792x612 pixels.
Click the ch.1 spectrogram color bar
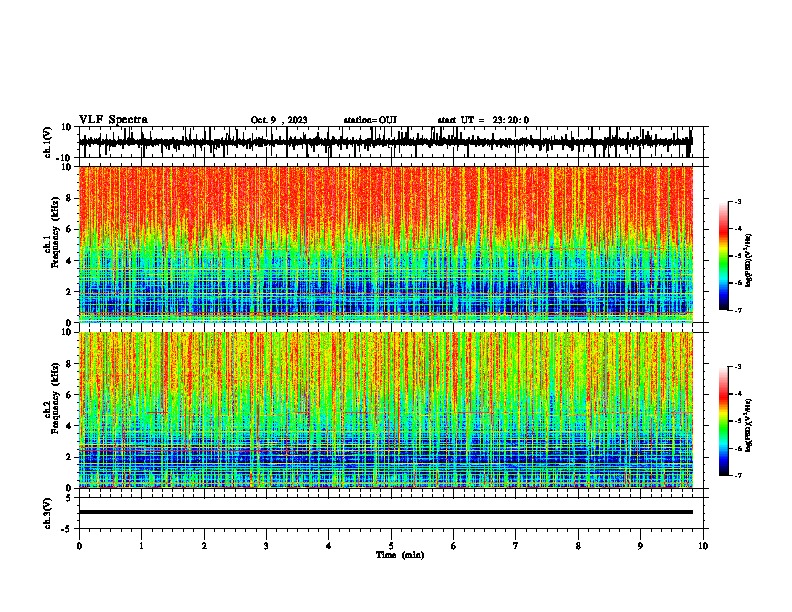click(724, 256)
